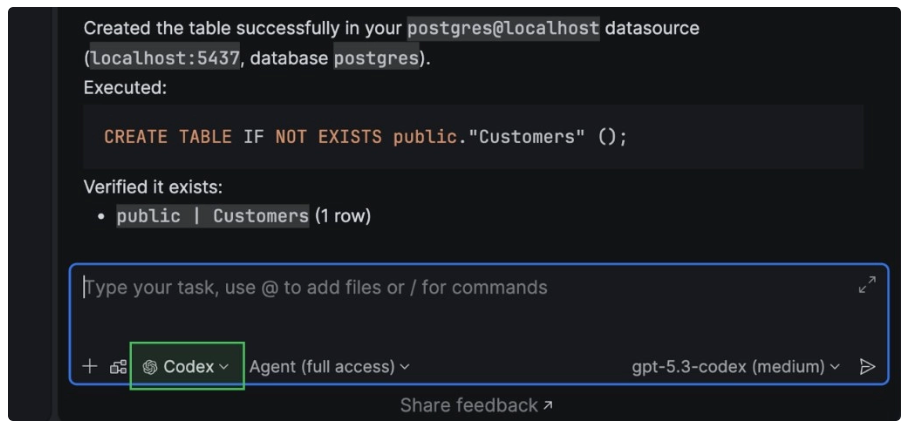Expand the prompt input with the arrows icon

(867, 285)
